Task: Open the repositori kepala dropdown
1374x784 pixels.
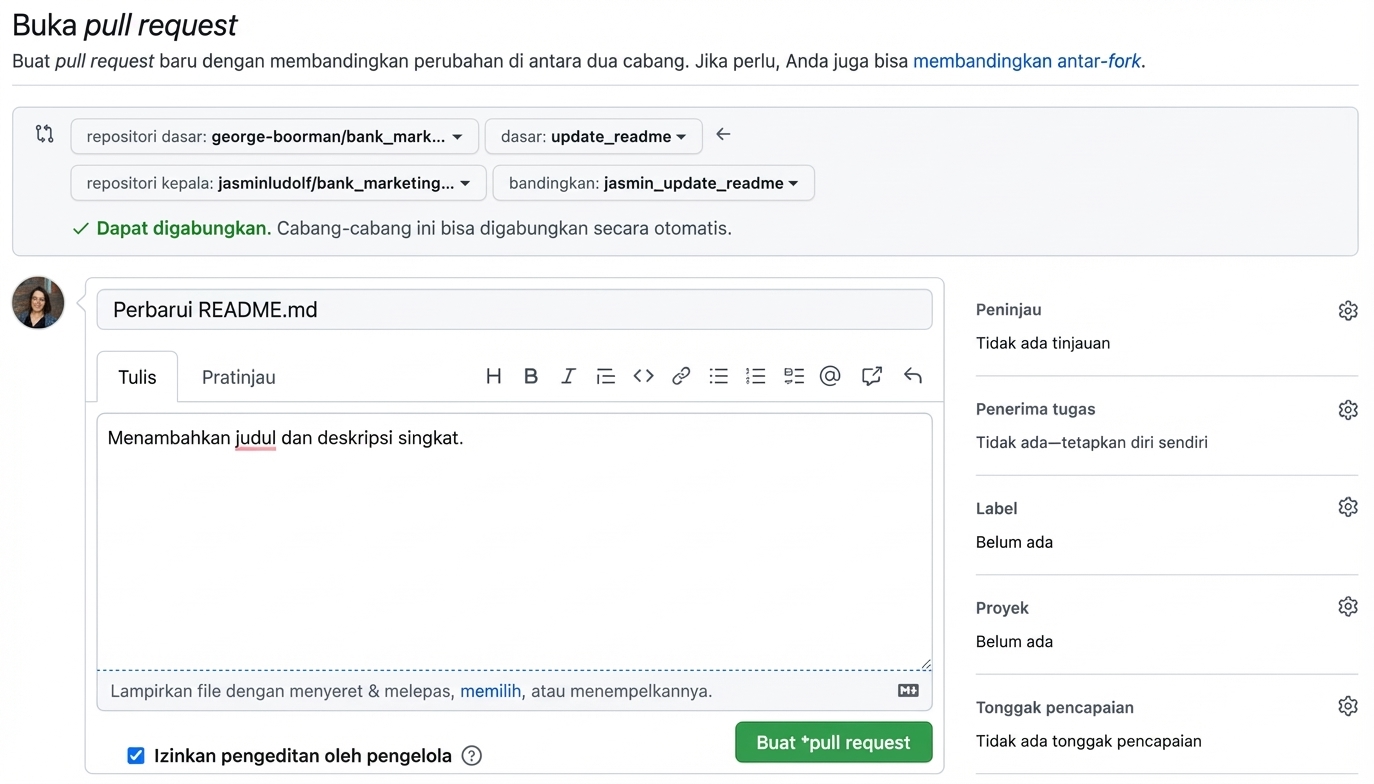Action: coord(279,183)
